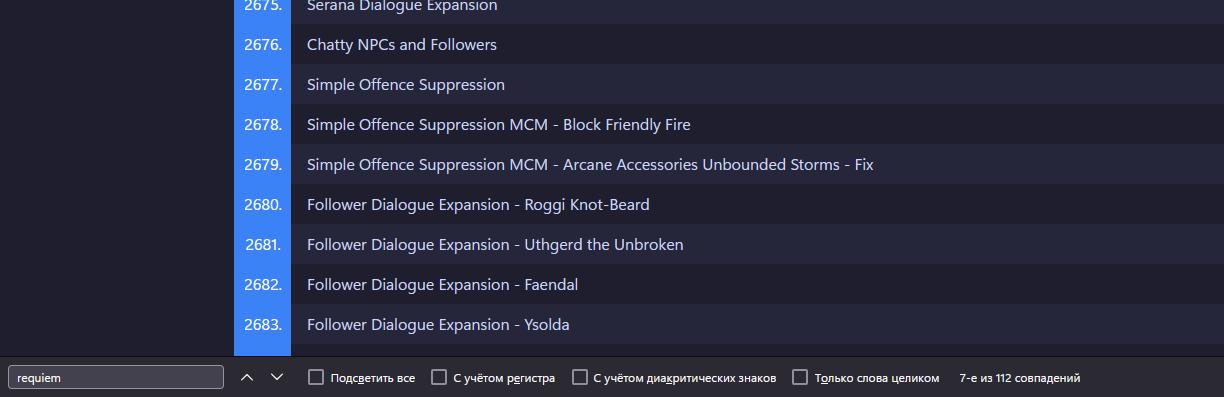Enable Только слова целиком checkbox
The width and height of the screenshot is (1224, 397).
click(800, 377)
